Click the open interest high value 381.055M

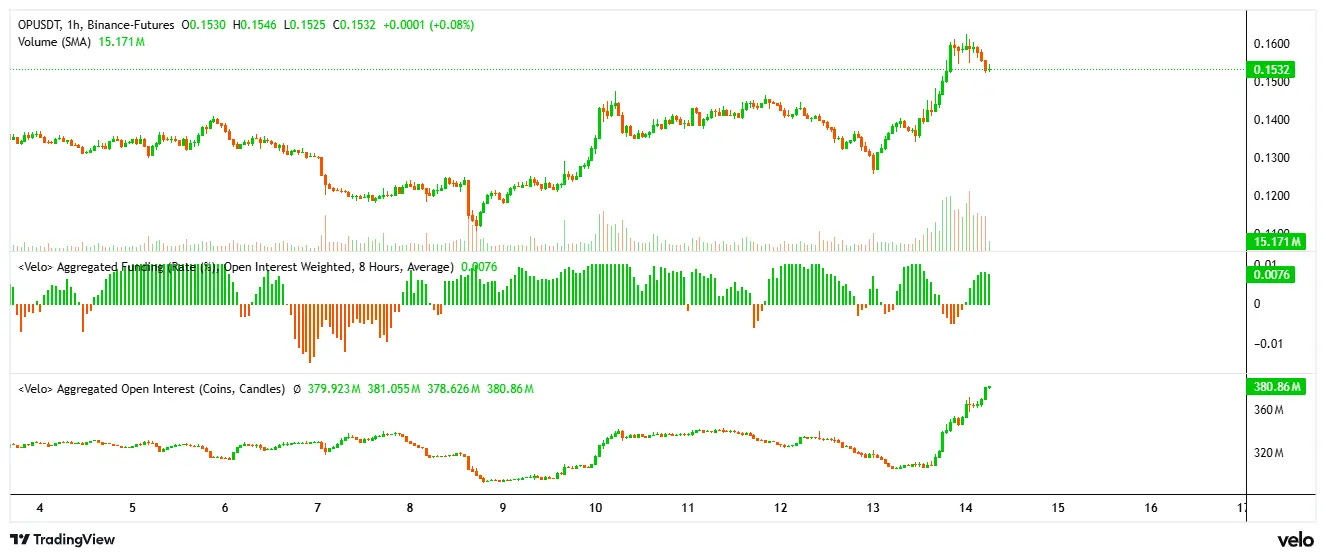[394, 389]
